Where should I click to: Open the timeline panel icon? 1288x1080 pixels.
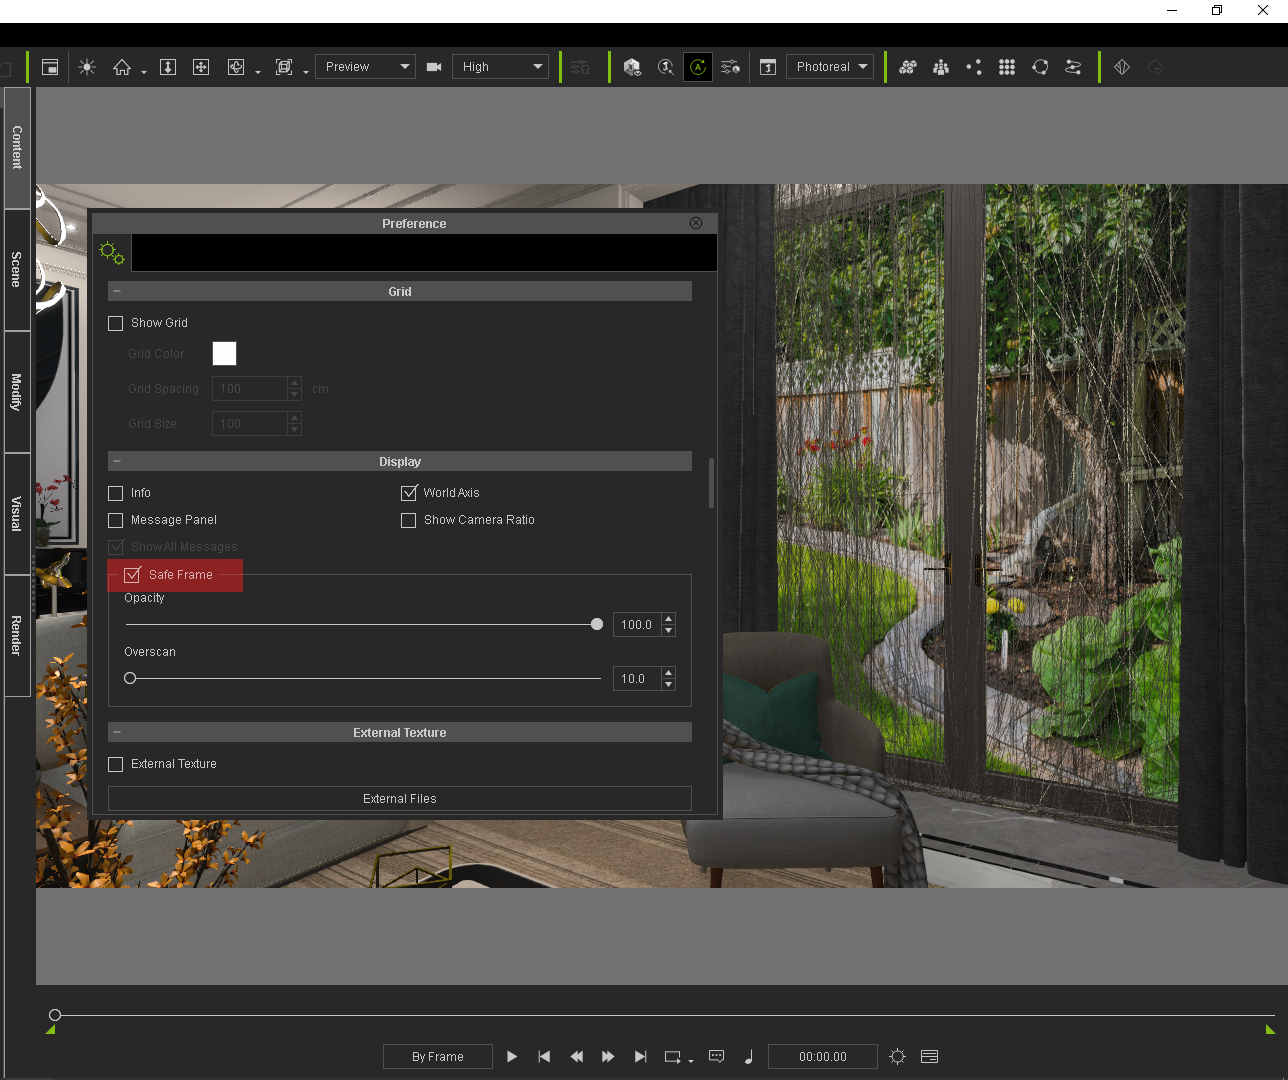point(929,1056)
